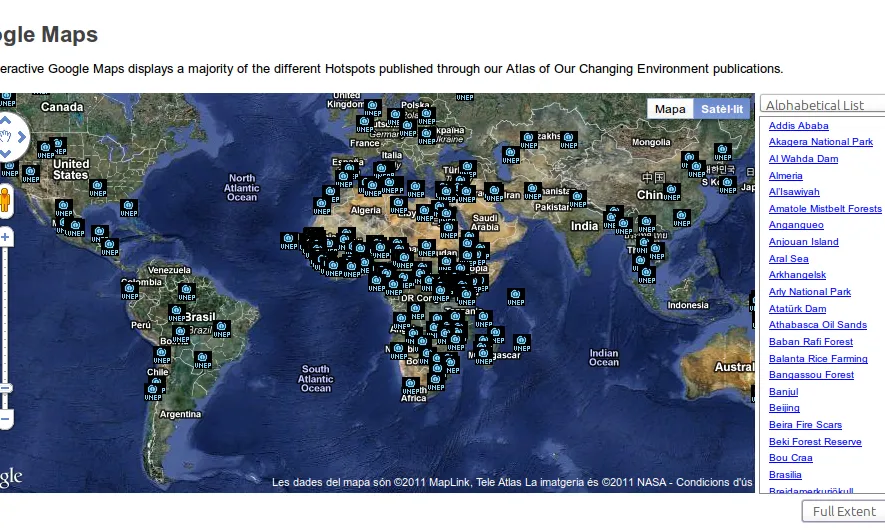Pan the map down with arrow

point(5,153)
